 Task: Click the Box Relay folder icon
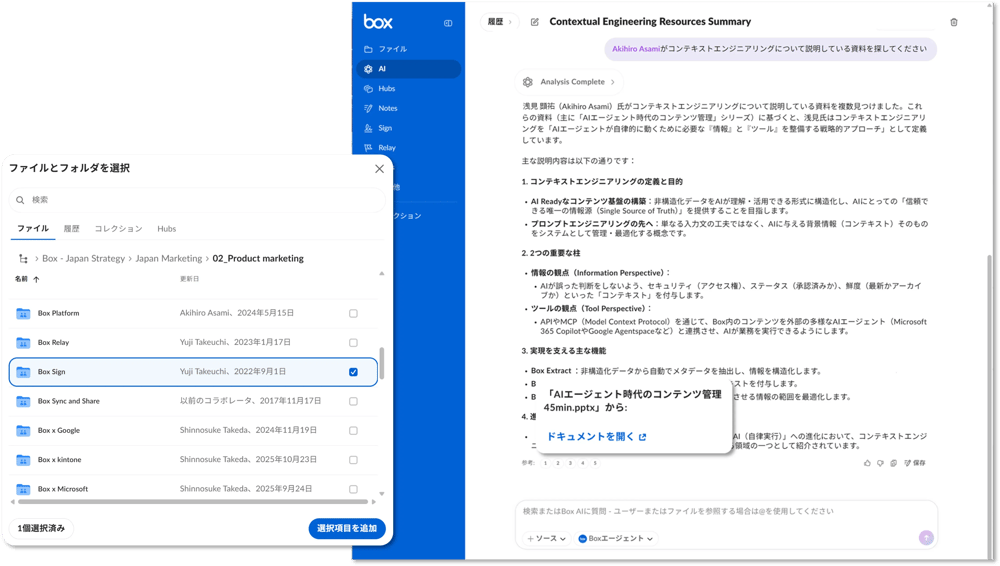(24, 343)
